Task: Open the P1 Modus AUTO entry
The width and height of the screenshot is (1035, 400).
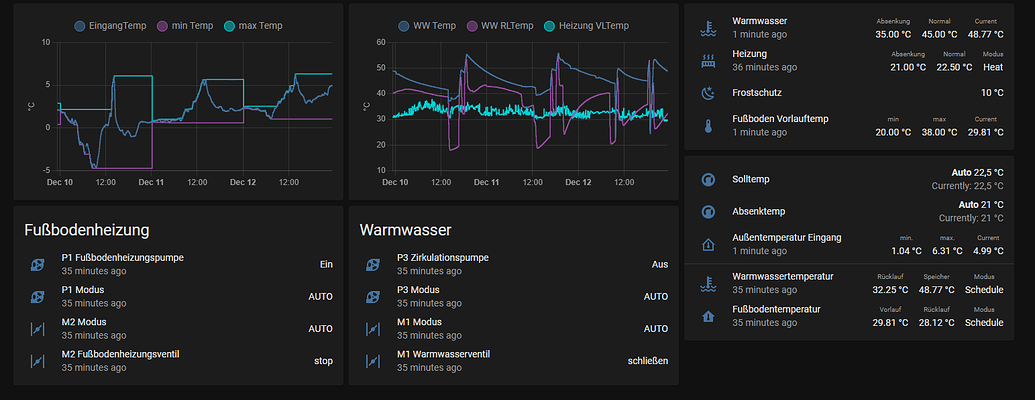Action: 320,297
